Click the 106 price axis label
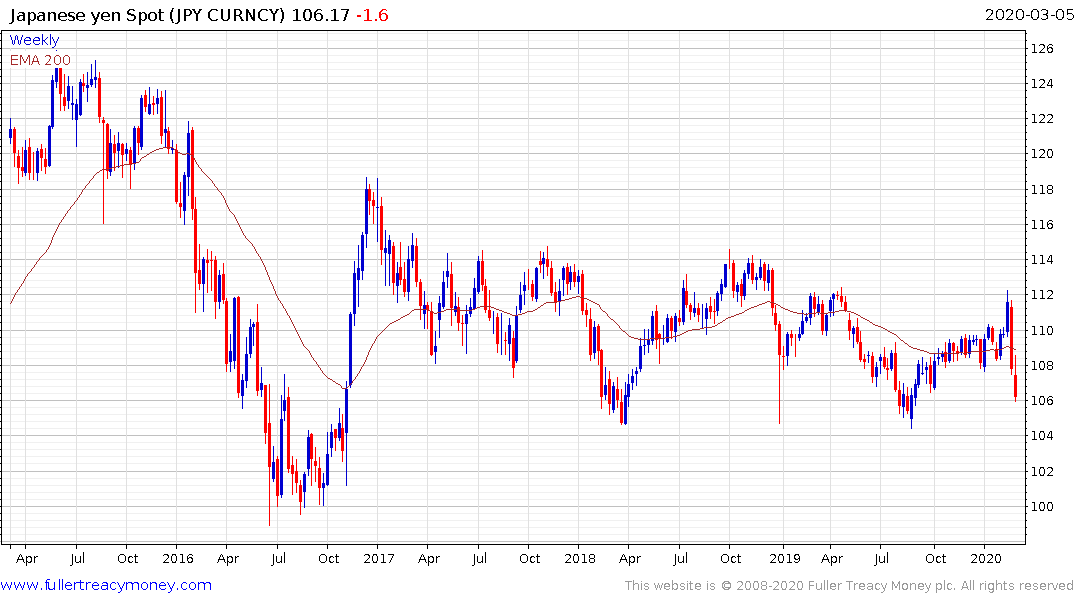The image size is (1075, 600). (x=1042, y=400)
